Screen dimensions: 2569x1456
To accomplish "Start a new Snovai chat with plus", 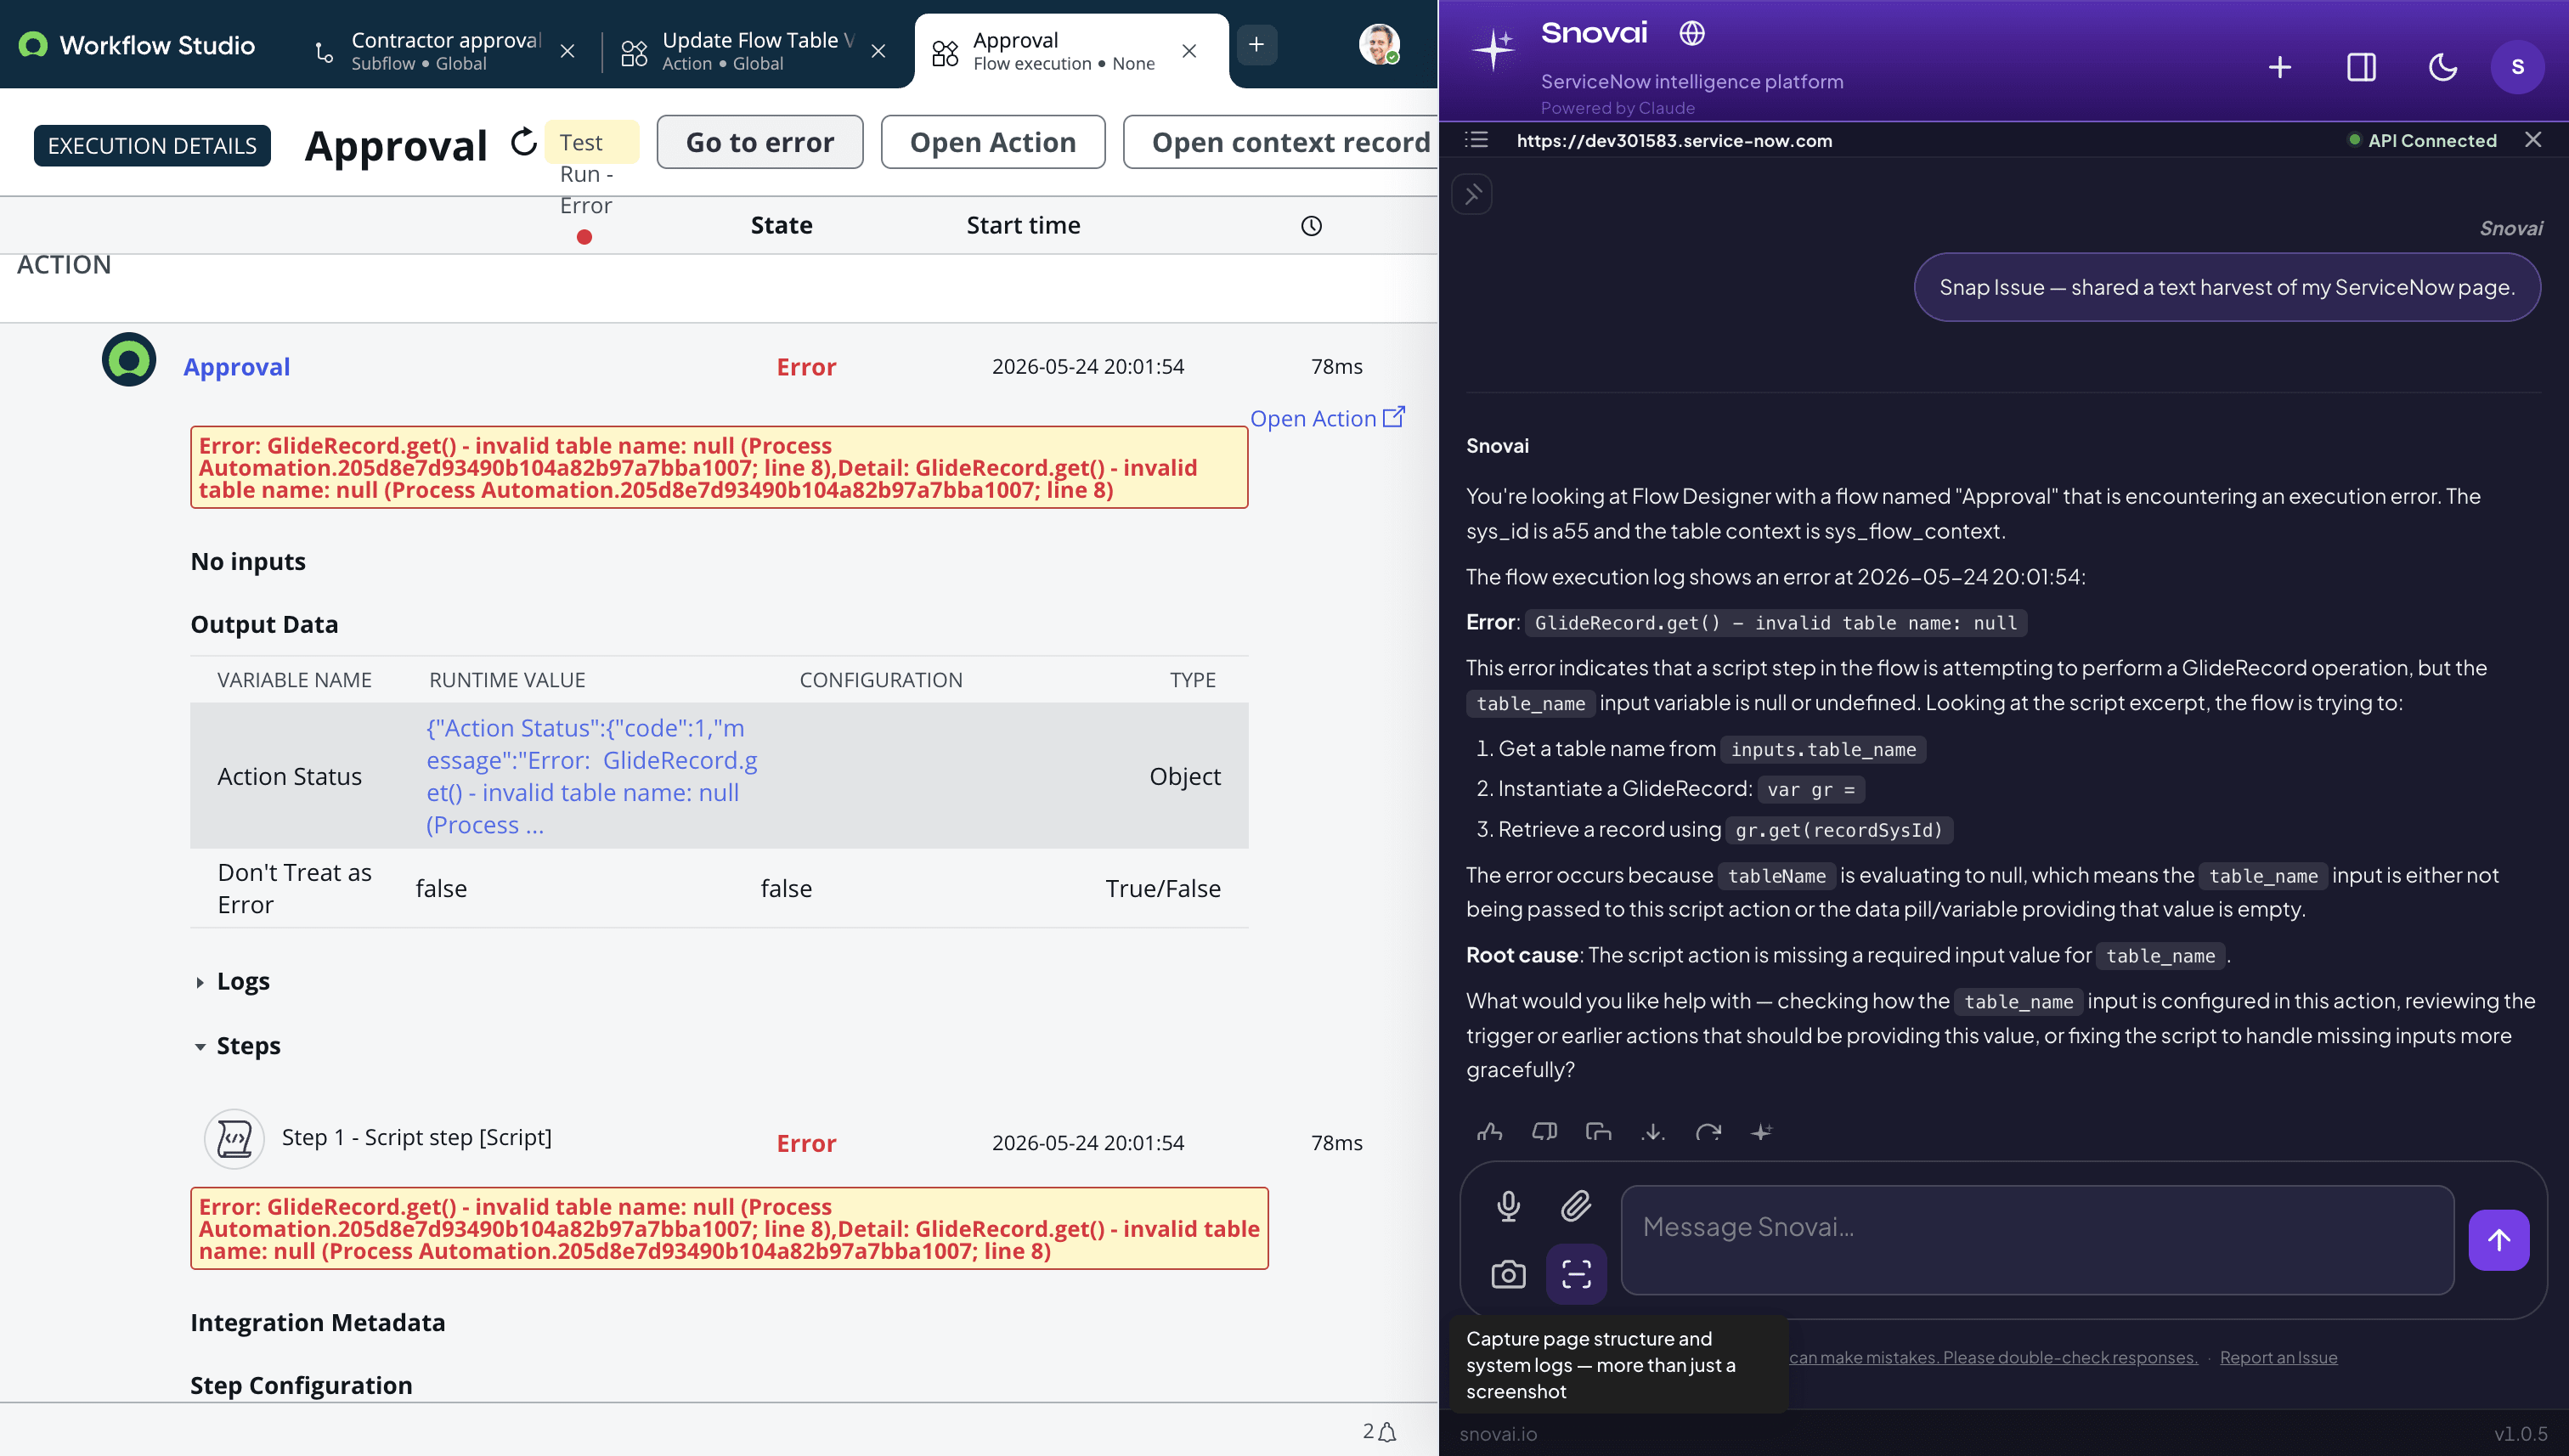I will pos(2280,68).
